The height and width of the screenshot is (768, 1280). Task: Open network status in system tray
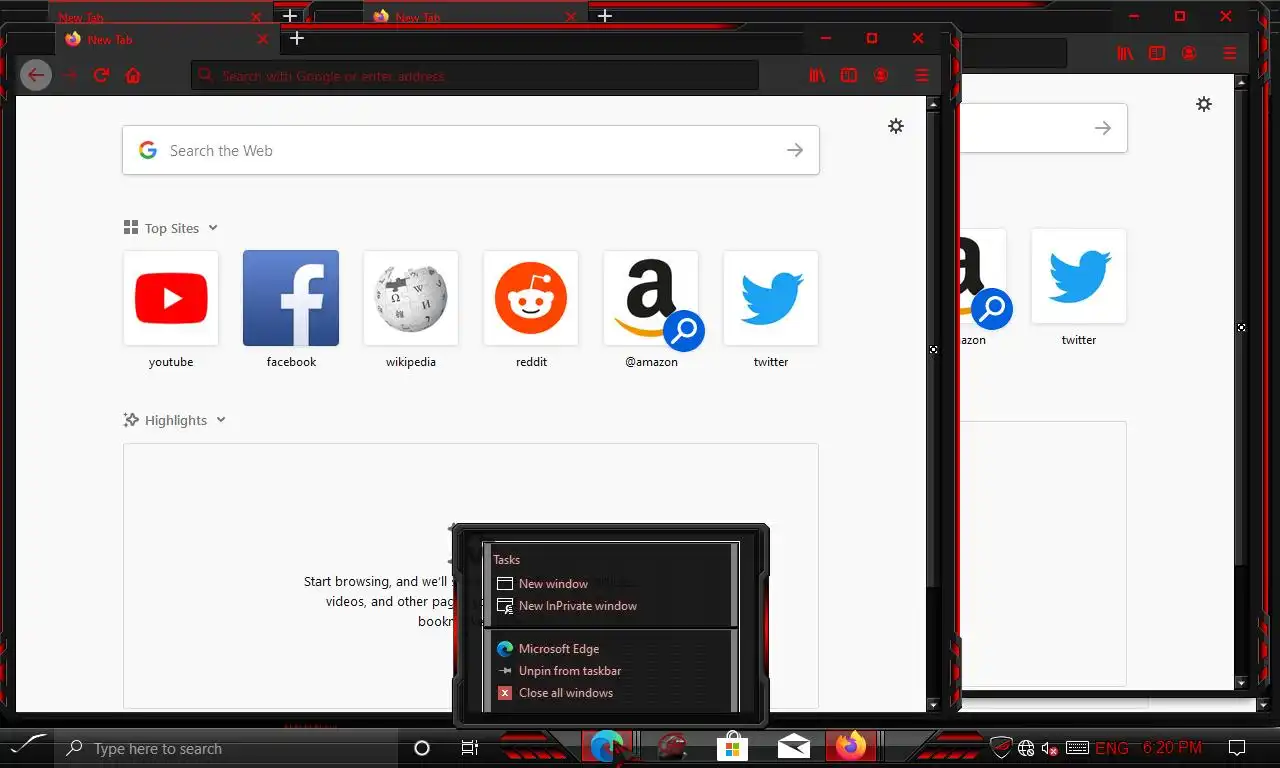click(x=1026, y=748)
